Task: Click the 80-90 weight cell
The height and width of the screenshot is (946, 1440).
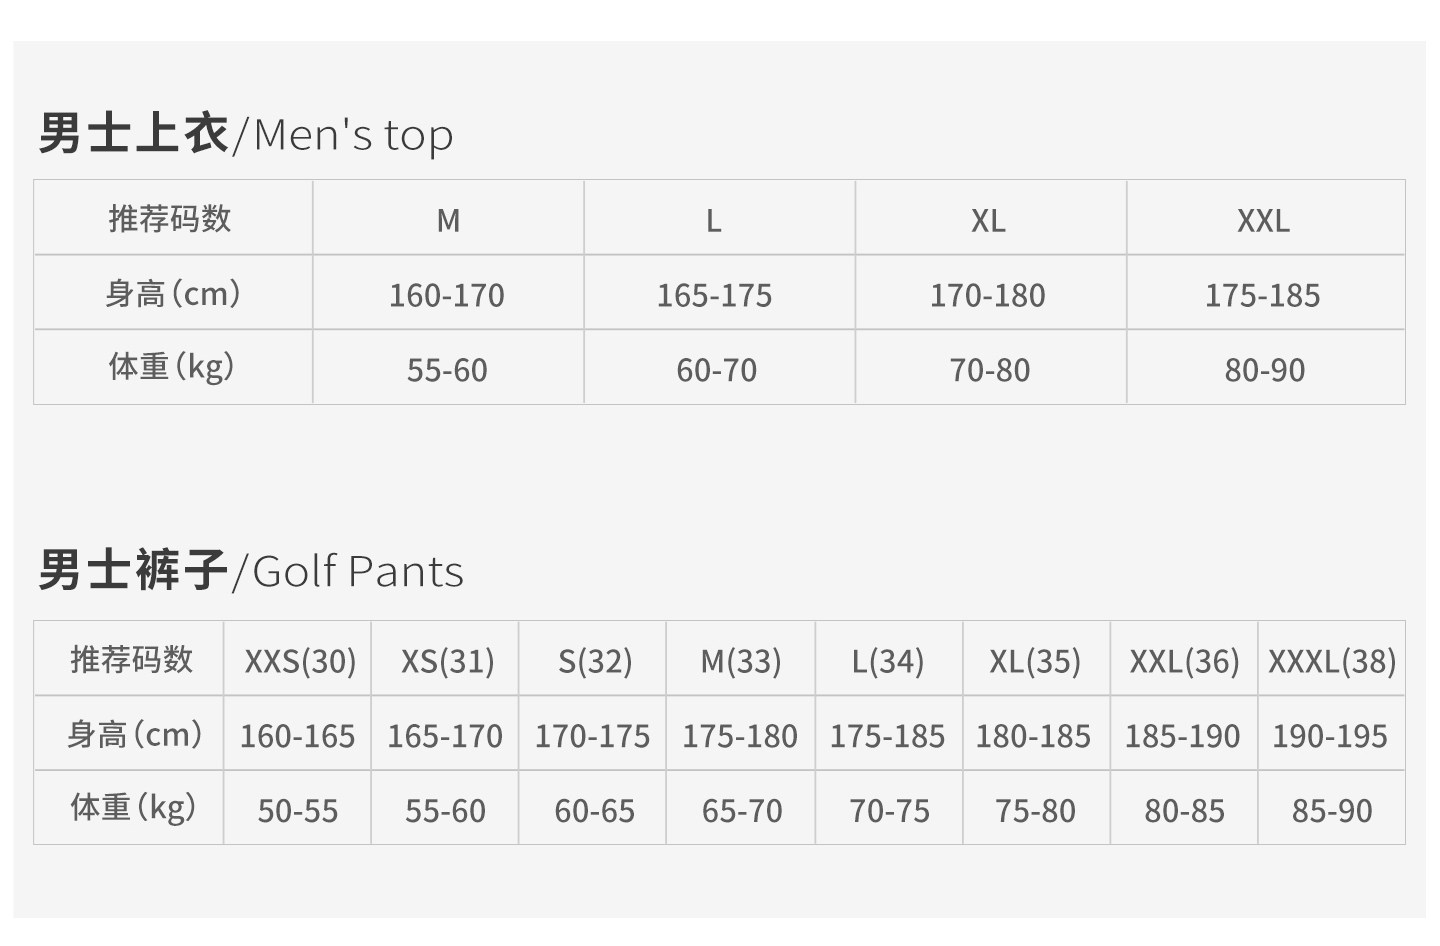Action: 1265,368
